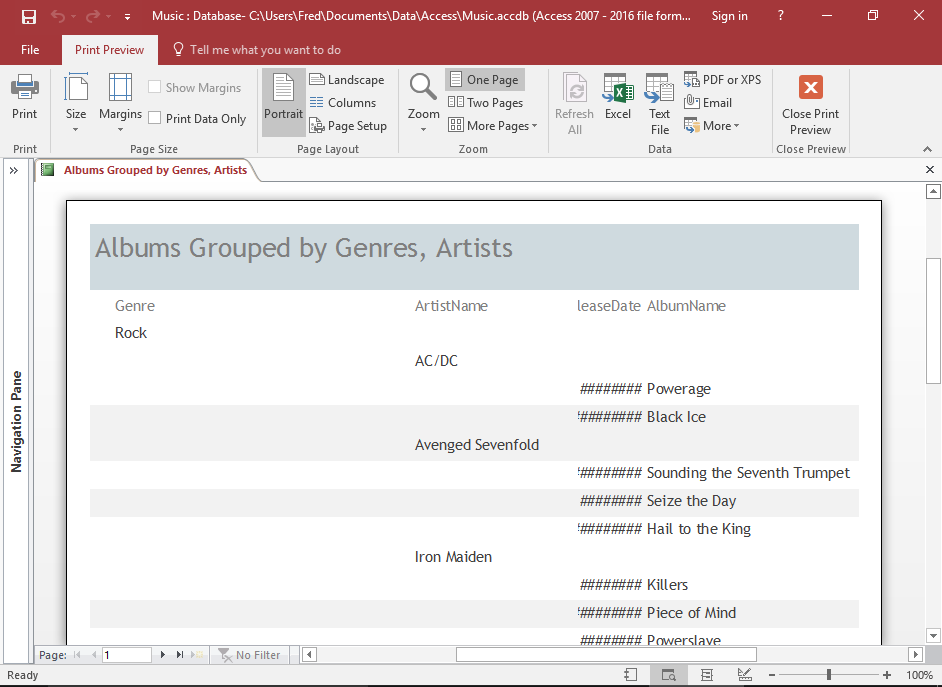This screenshot has width=942, height=687.
Task: Select One Page zoom view
Action: (483, 80)
